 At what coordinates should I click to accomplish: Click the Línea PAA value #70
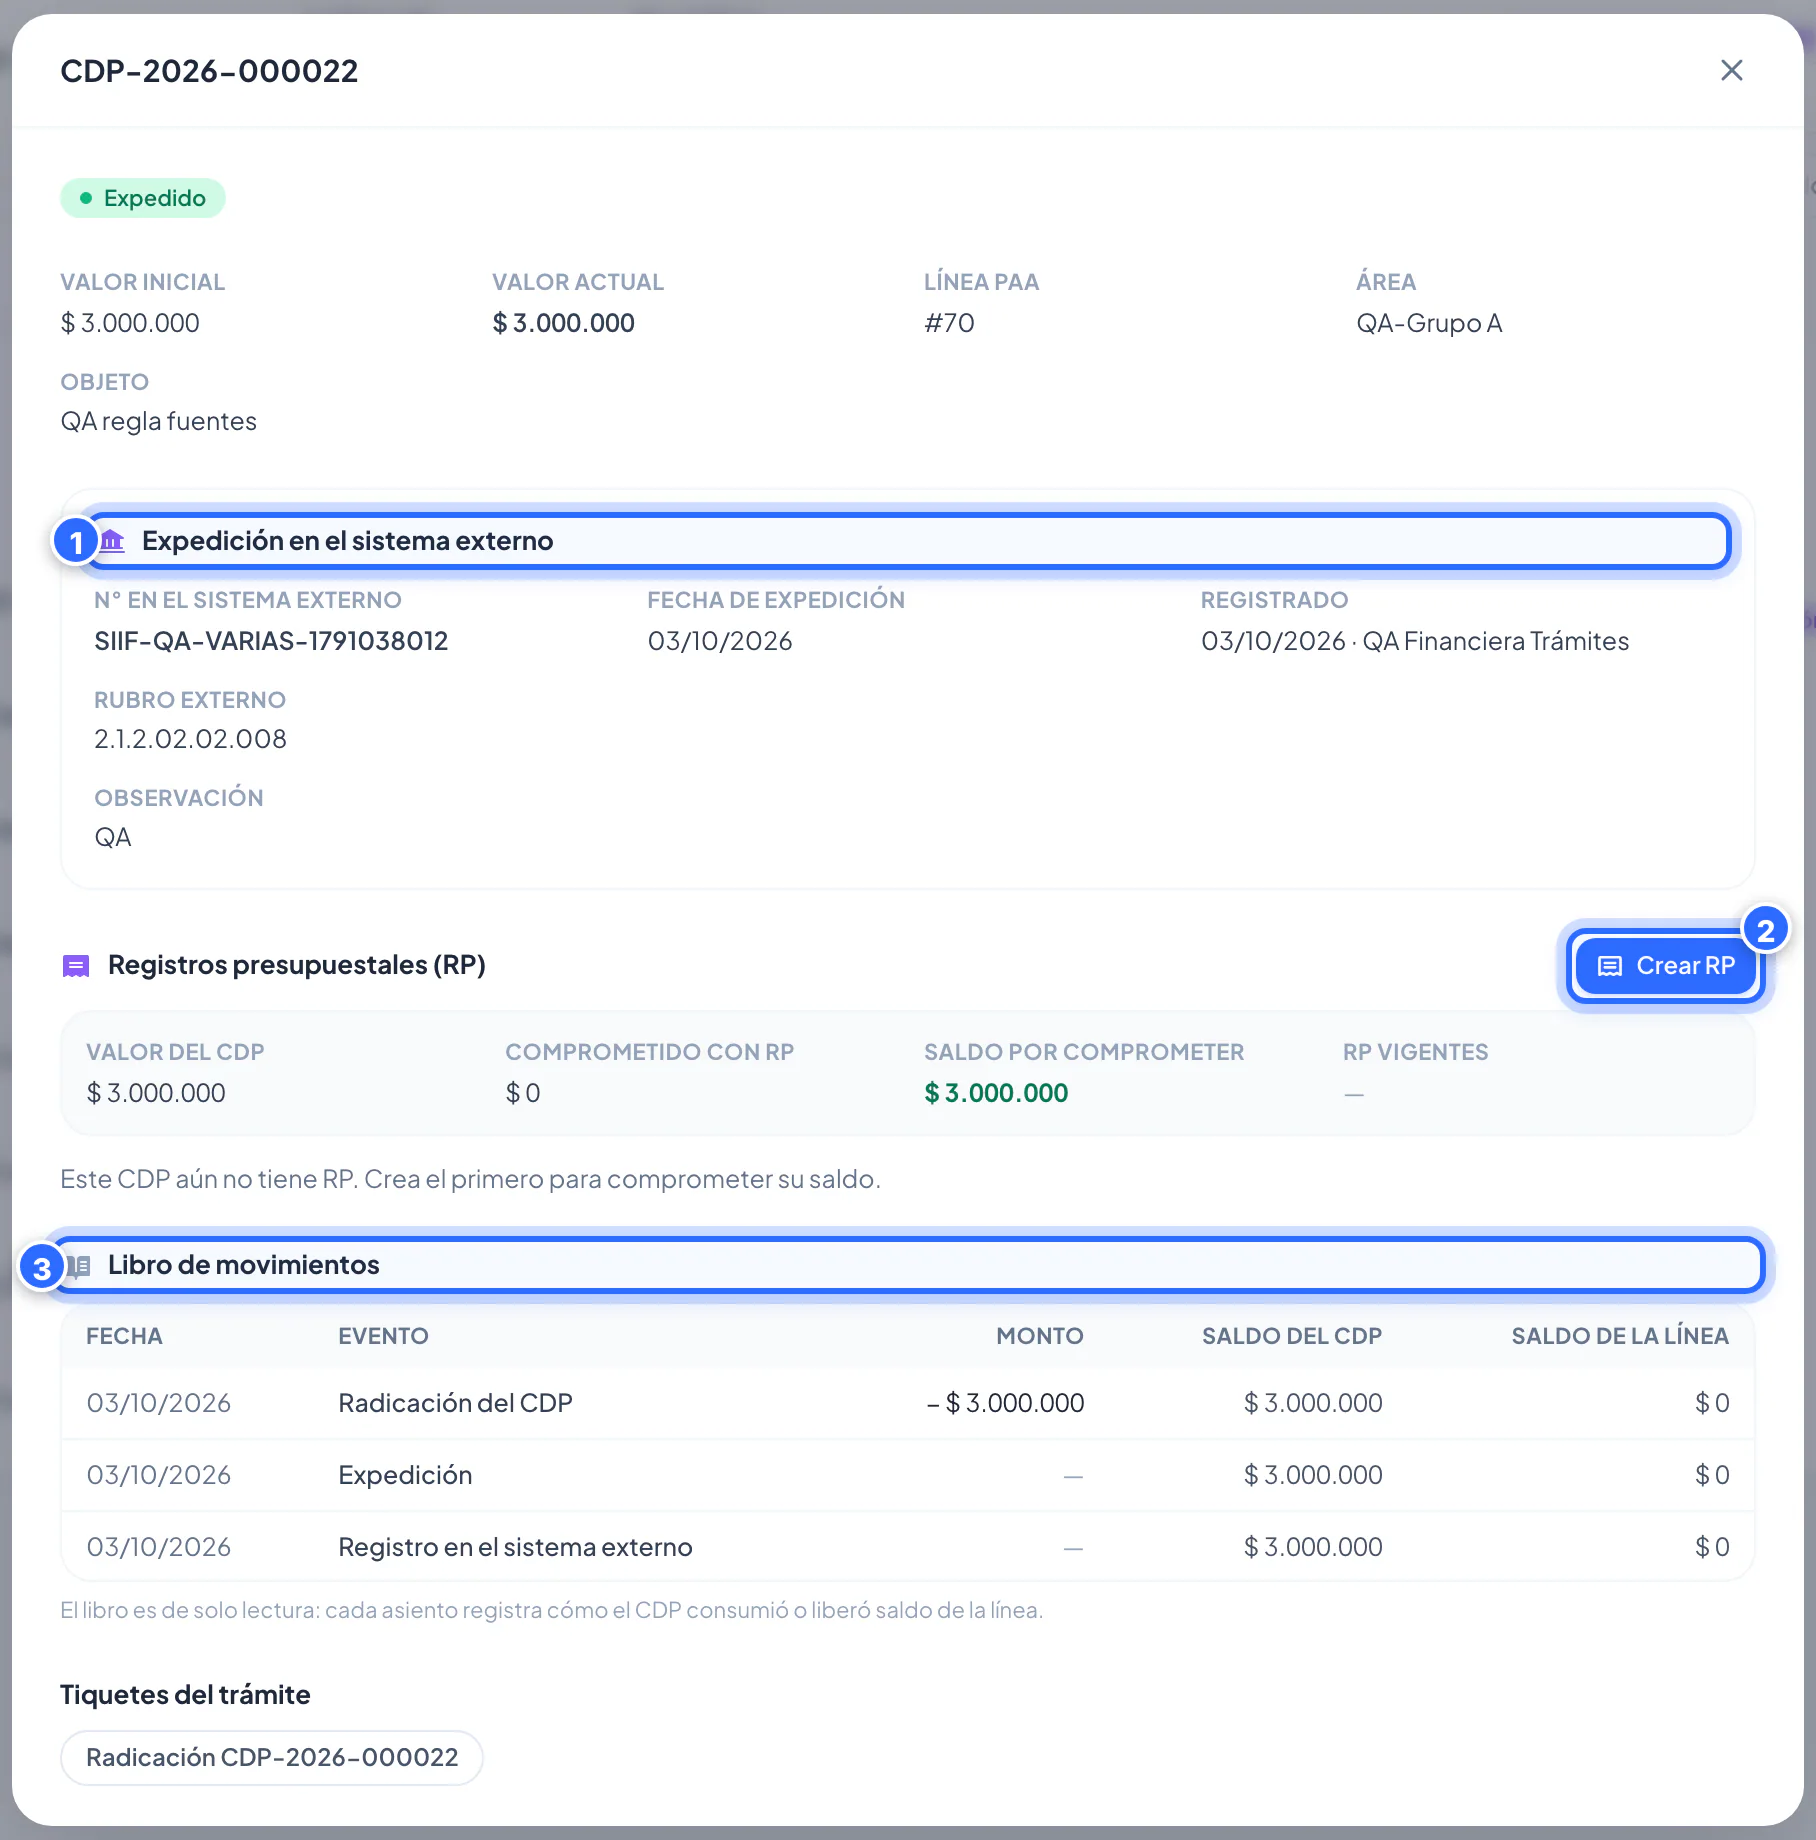[949, 323]
